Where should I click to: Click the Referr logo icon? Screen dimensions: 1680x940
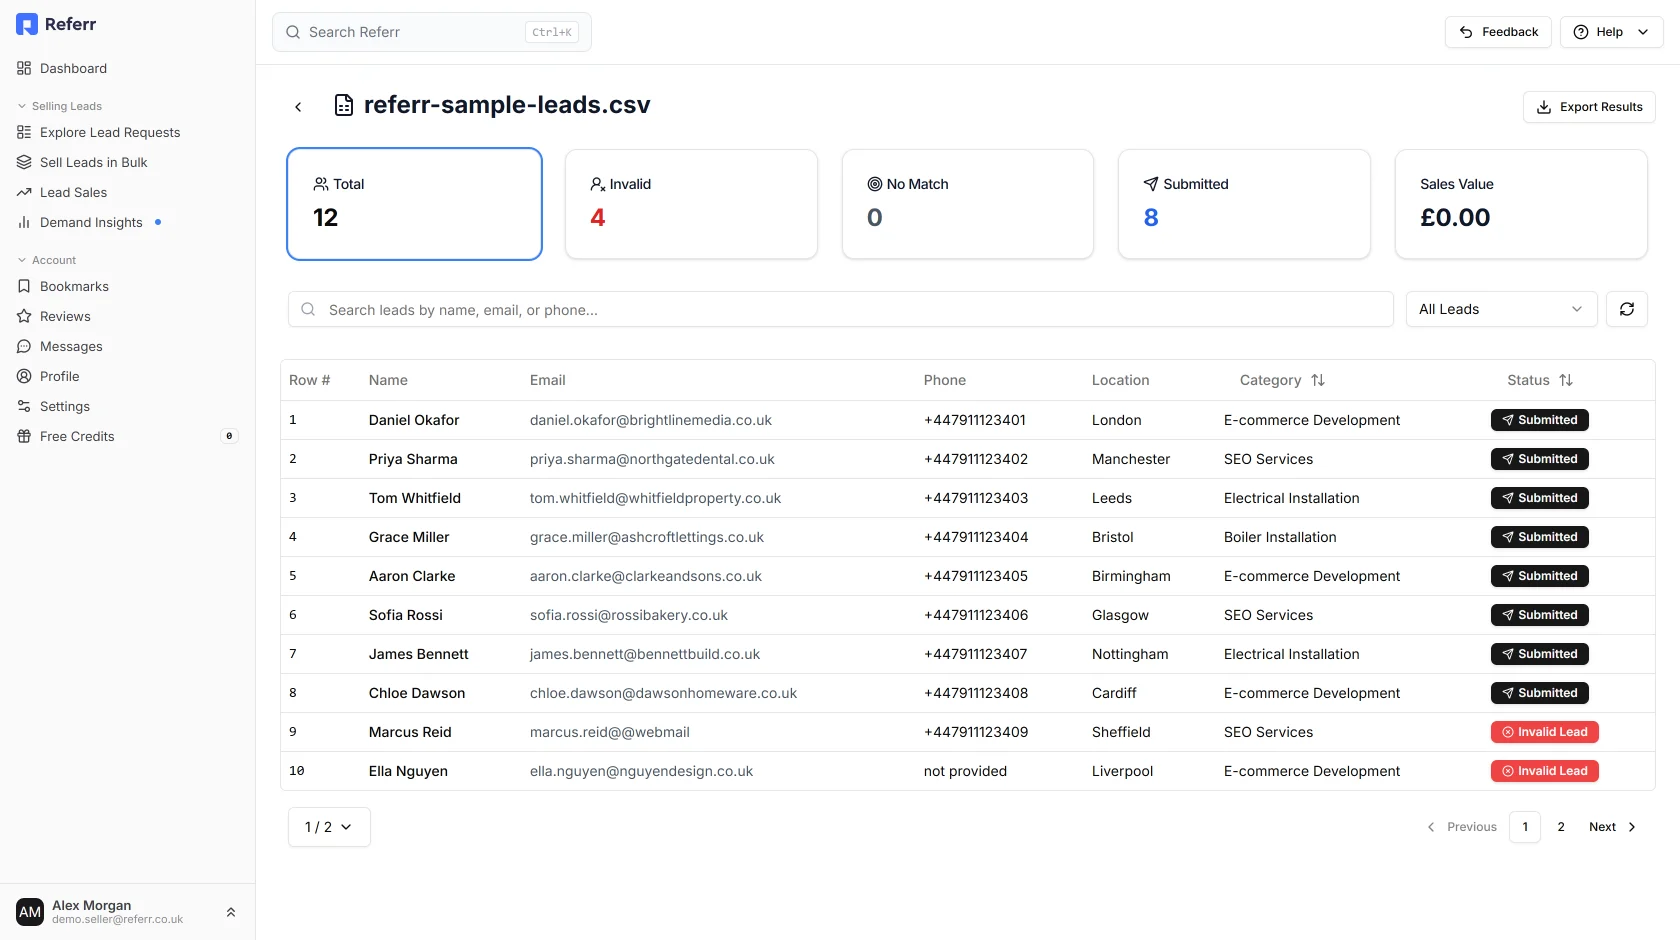(x=27, y=24)
